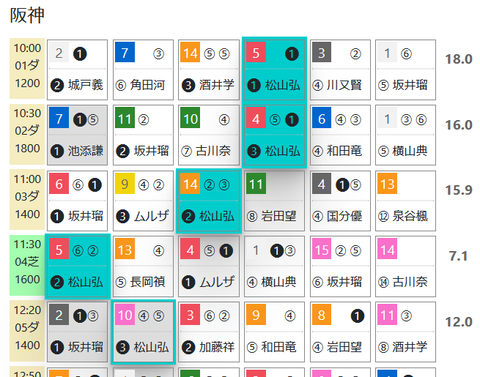Select 坂井瑠 card in the 10:30 race
The height and width of the screenshot is (377, 480).
[x=143, y=135]
